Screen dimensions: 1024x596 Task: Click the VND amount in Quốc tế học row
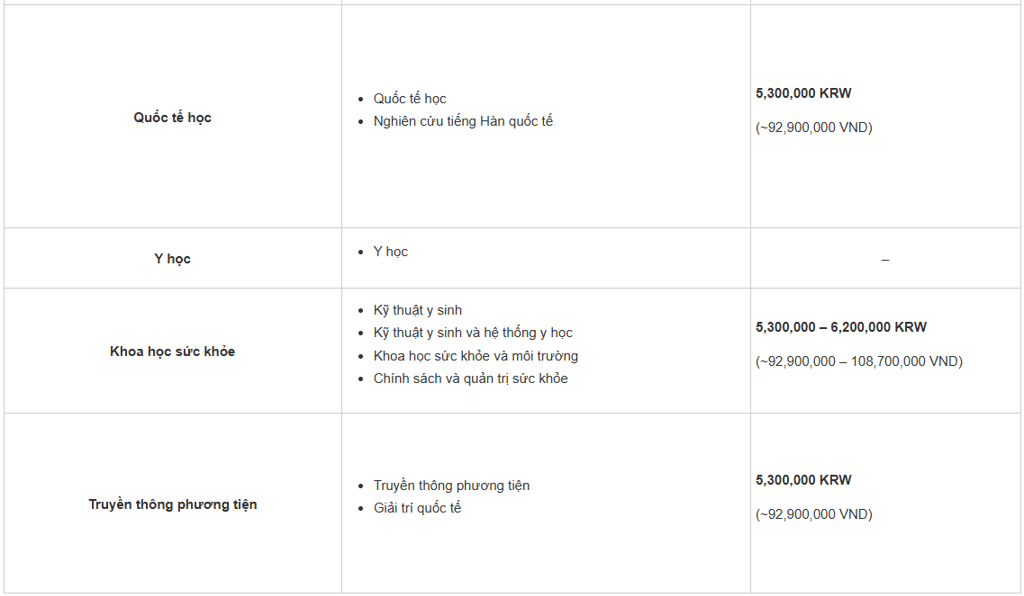pos(814,127)
